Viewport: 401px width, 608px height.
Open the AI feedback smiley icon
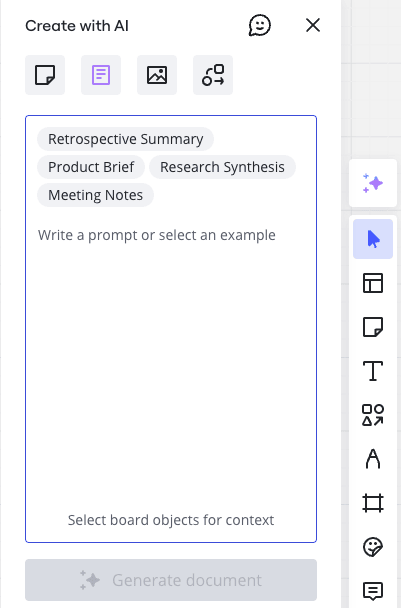click(x=259, y=26)
